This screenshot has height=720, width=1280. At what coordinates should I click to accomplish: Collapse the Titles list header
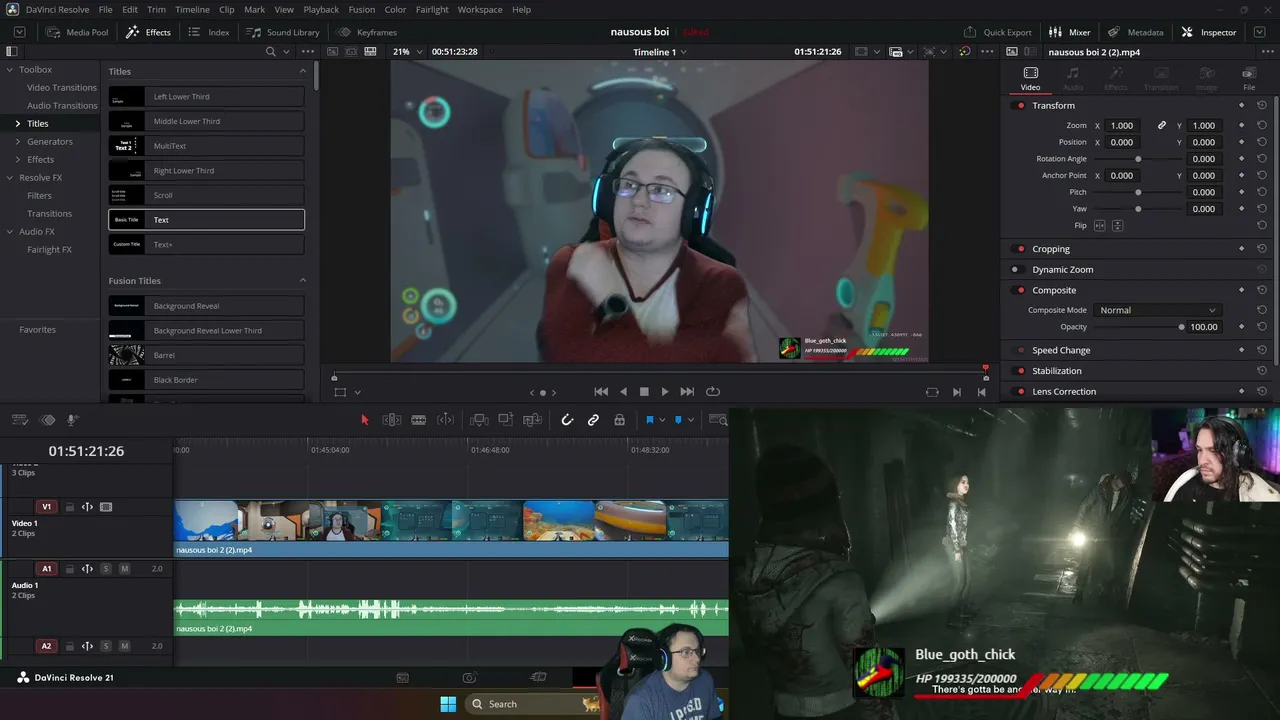tap(303, 71)
